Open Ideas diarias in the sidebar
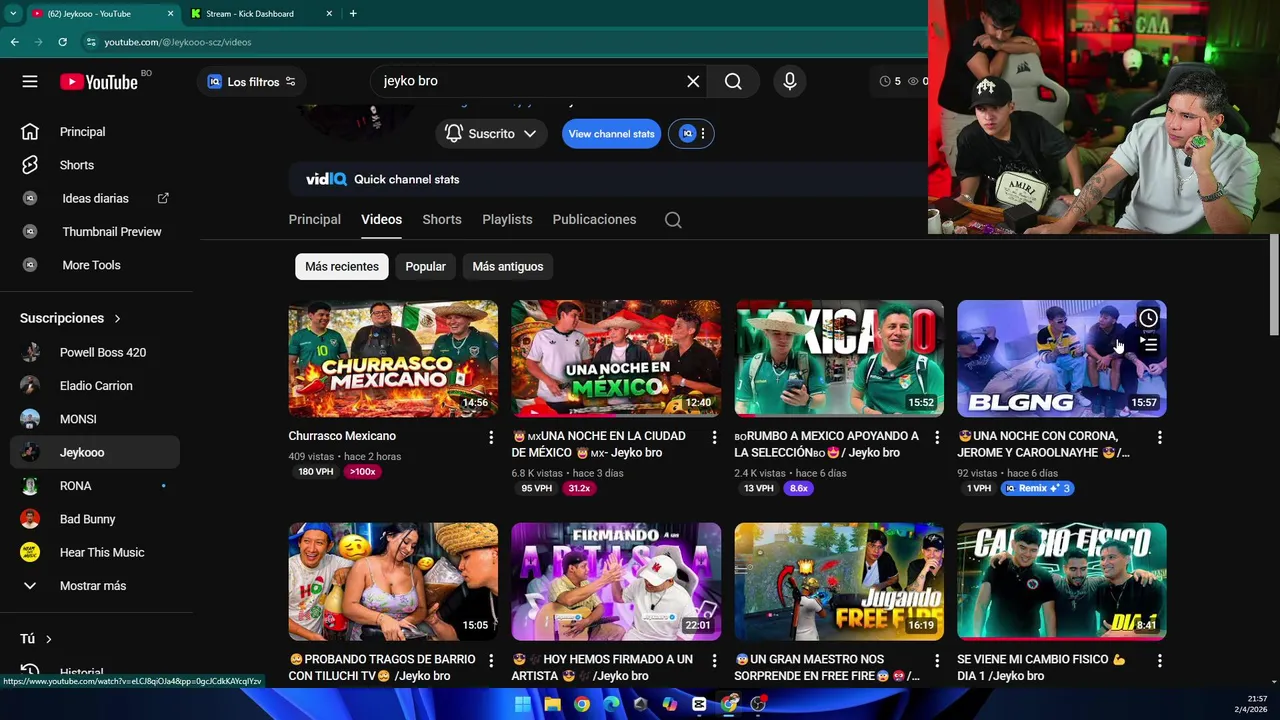The image size is (1280, 720). click(95, 198)
